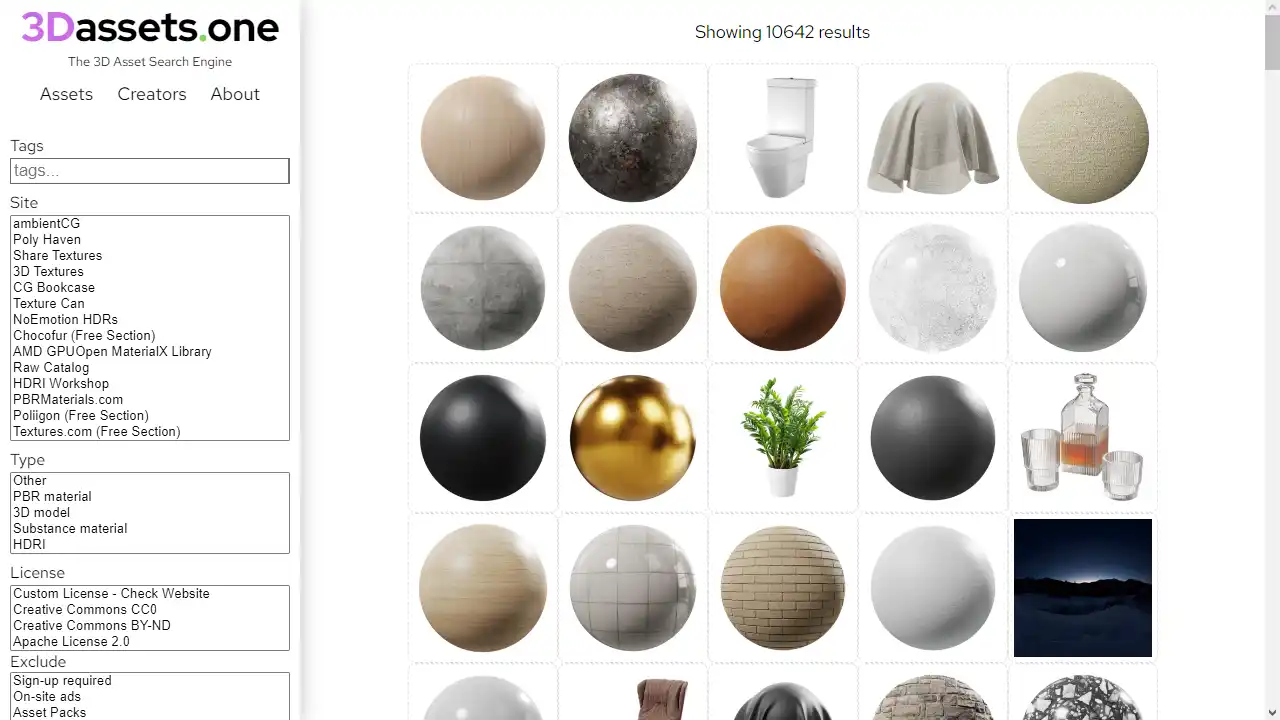View the gold sphere material

point(632,437)
